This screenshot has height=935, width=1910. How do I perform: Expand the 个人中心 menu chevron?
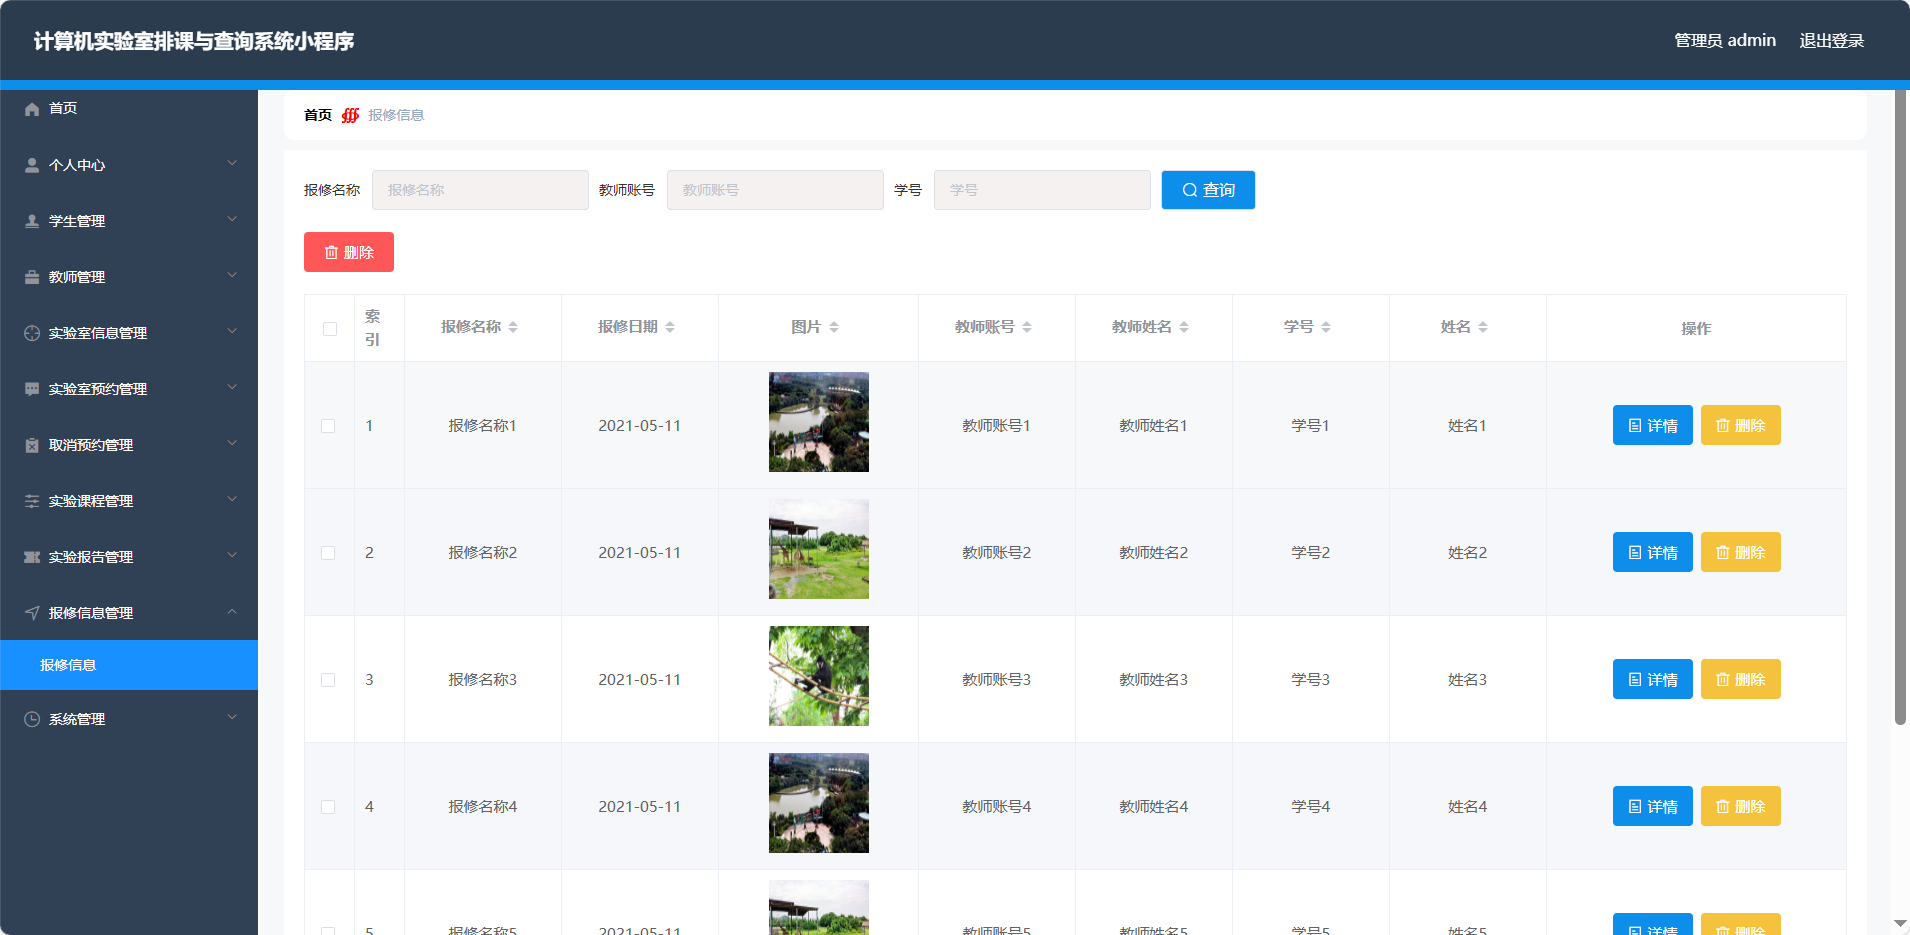click(x=232, y=163)
